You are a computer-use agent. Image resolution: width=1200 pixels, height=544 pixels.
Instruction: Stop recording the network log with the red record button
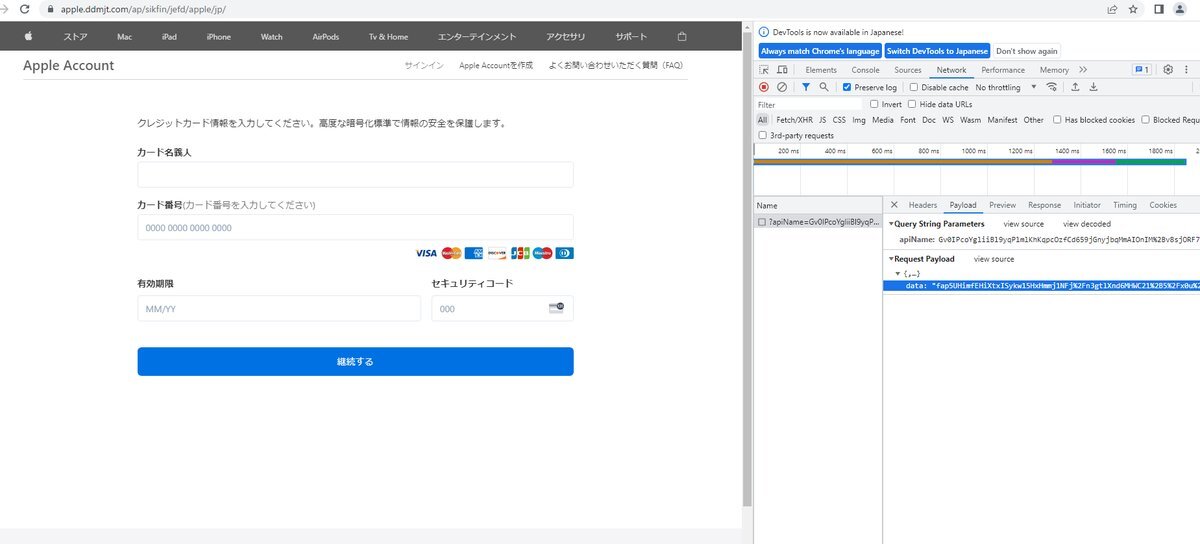[764, 87]
